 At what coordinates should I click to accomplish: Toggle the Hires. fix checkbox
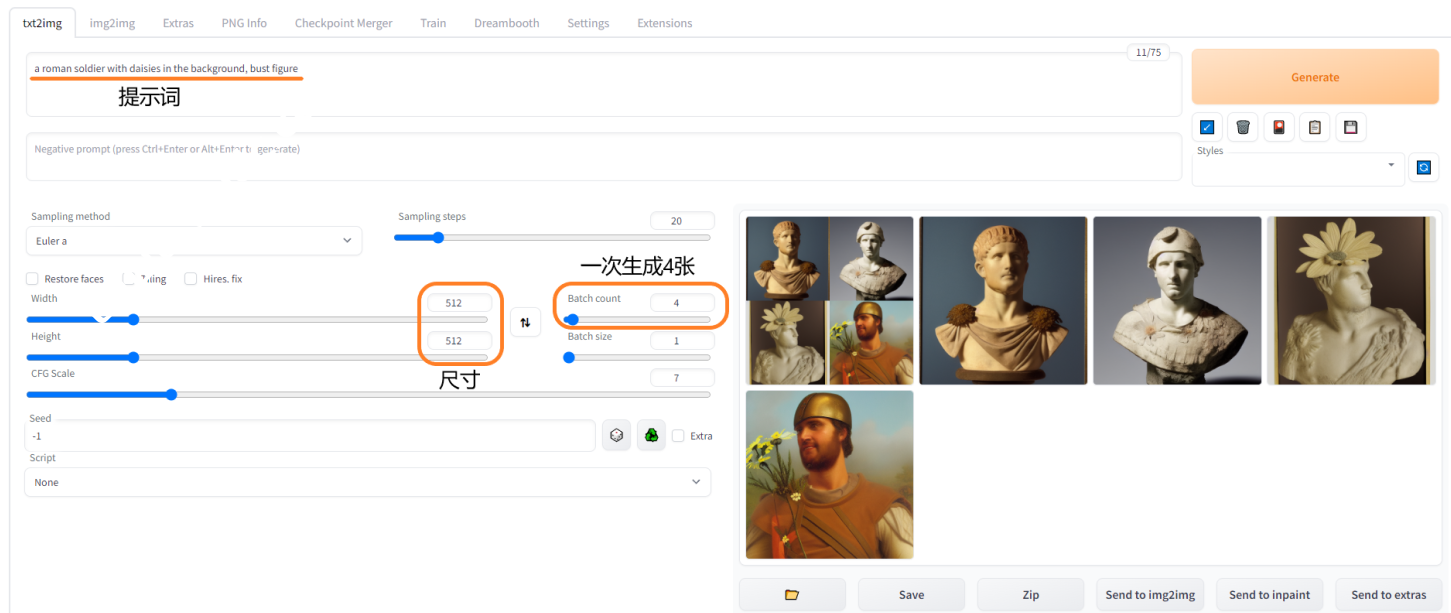(x=191, y=279)
